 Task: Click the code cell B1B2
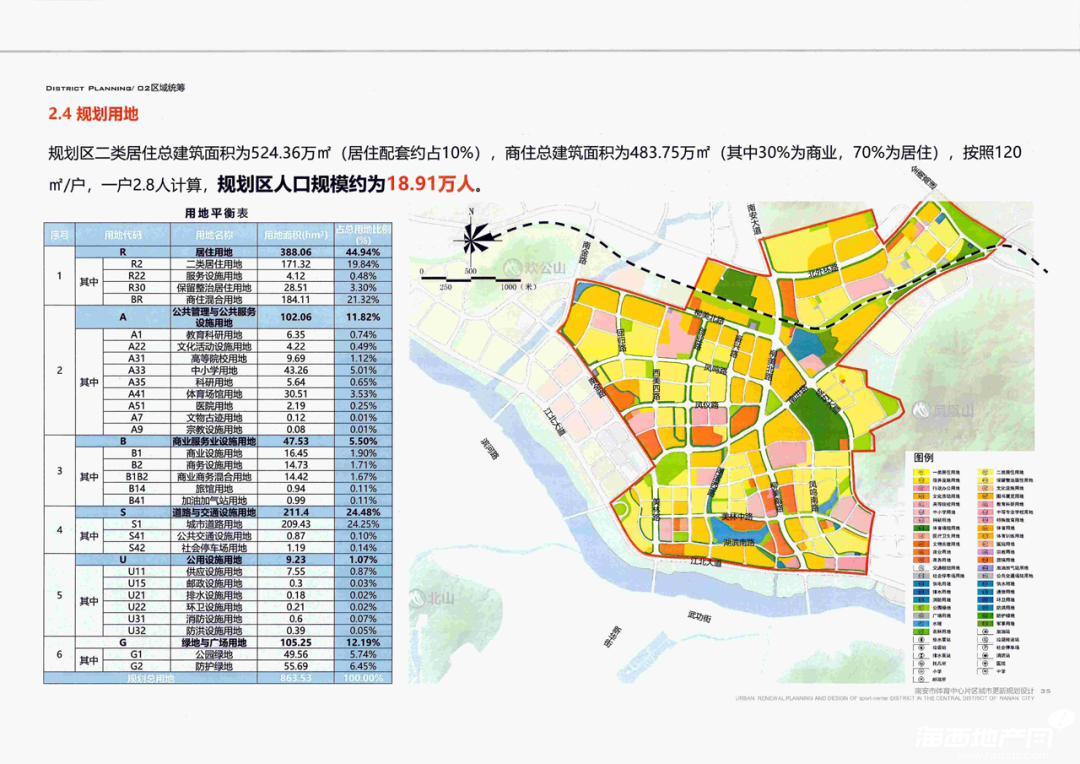pos(136,477)
